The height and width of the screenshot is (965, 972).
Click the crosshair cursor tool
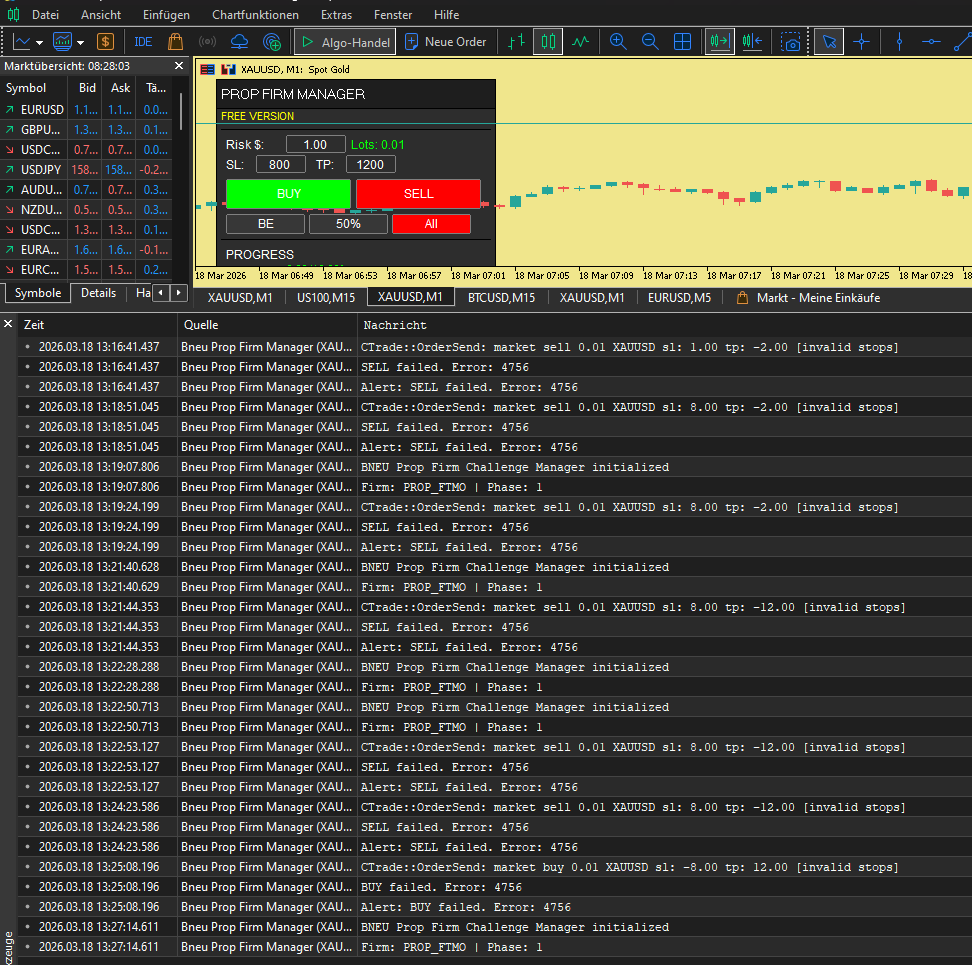pos(861,42)
